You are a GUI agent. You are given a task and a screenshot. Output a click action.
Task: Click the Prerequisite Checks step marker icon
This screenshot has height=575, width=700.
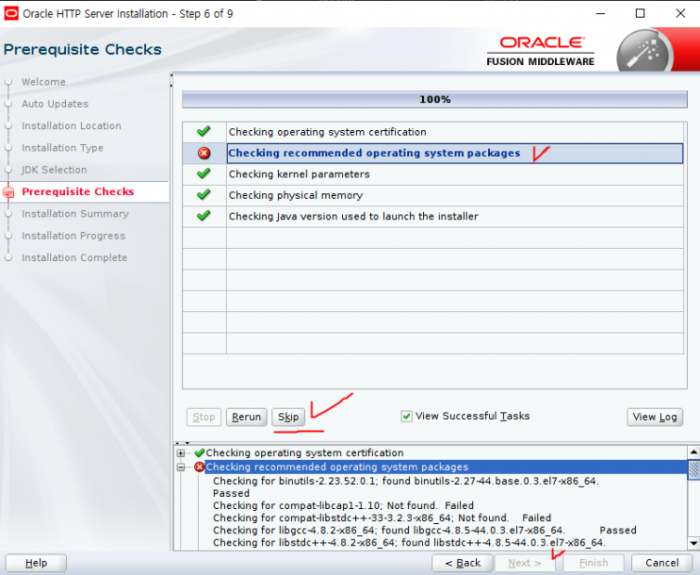click(8, 192)
